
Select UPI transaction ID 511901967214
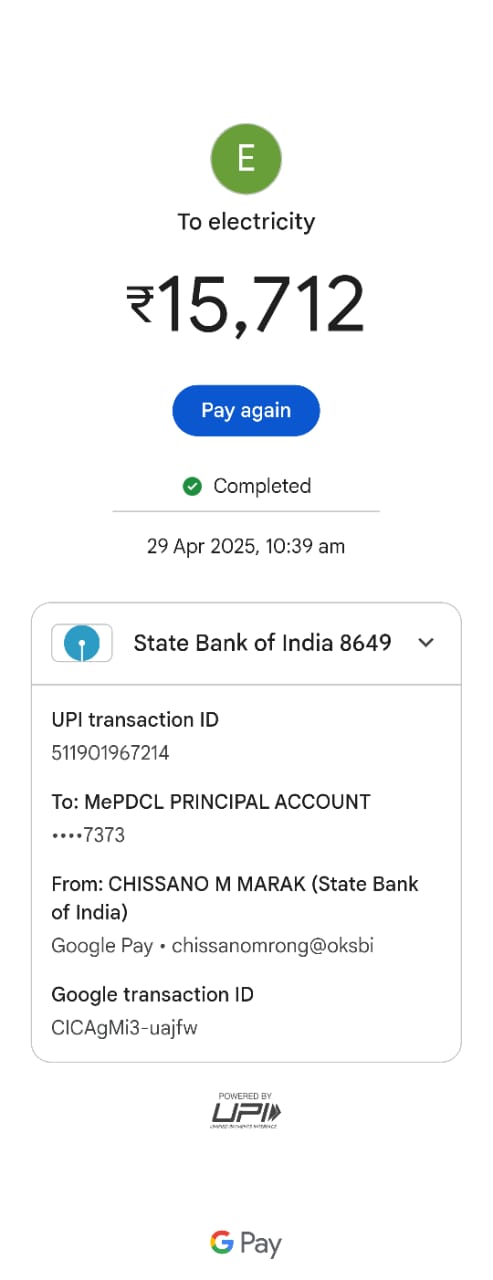point(110,753)
